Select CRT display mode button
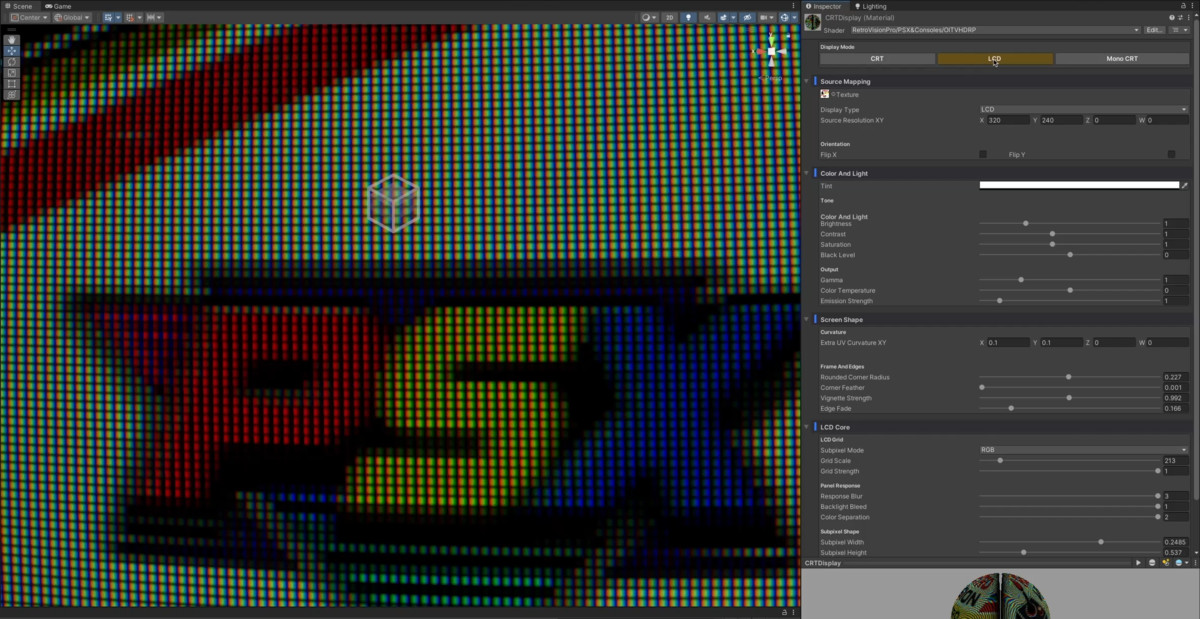1200x619 pixels. click(x=877, y=59)
